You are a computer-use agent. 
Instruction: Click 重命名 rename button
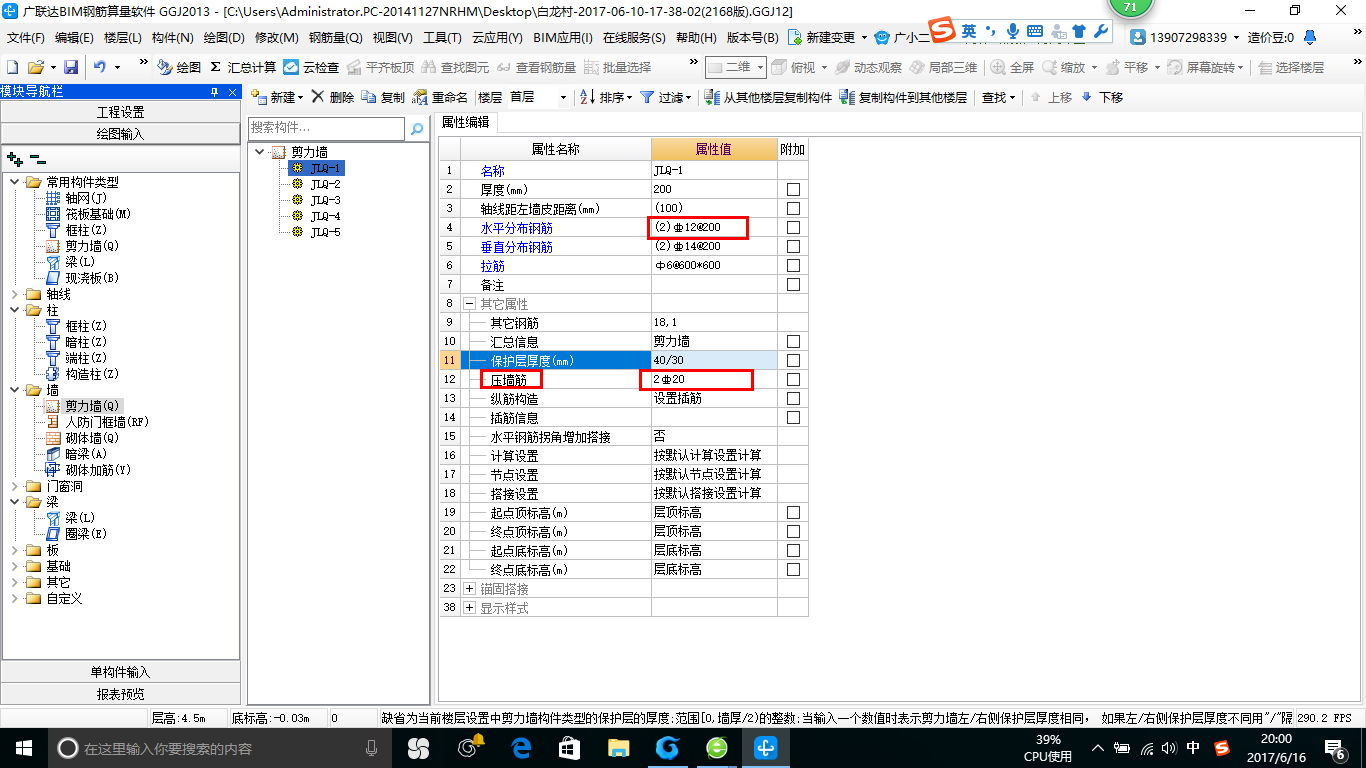(x=441, y=97)
